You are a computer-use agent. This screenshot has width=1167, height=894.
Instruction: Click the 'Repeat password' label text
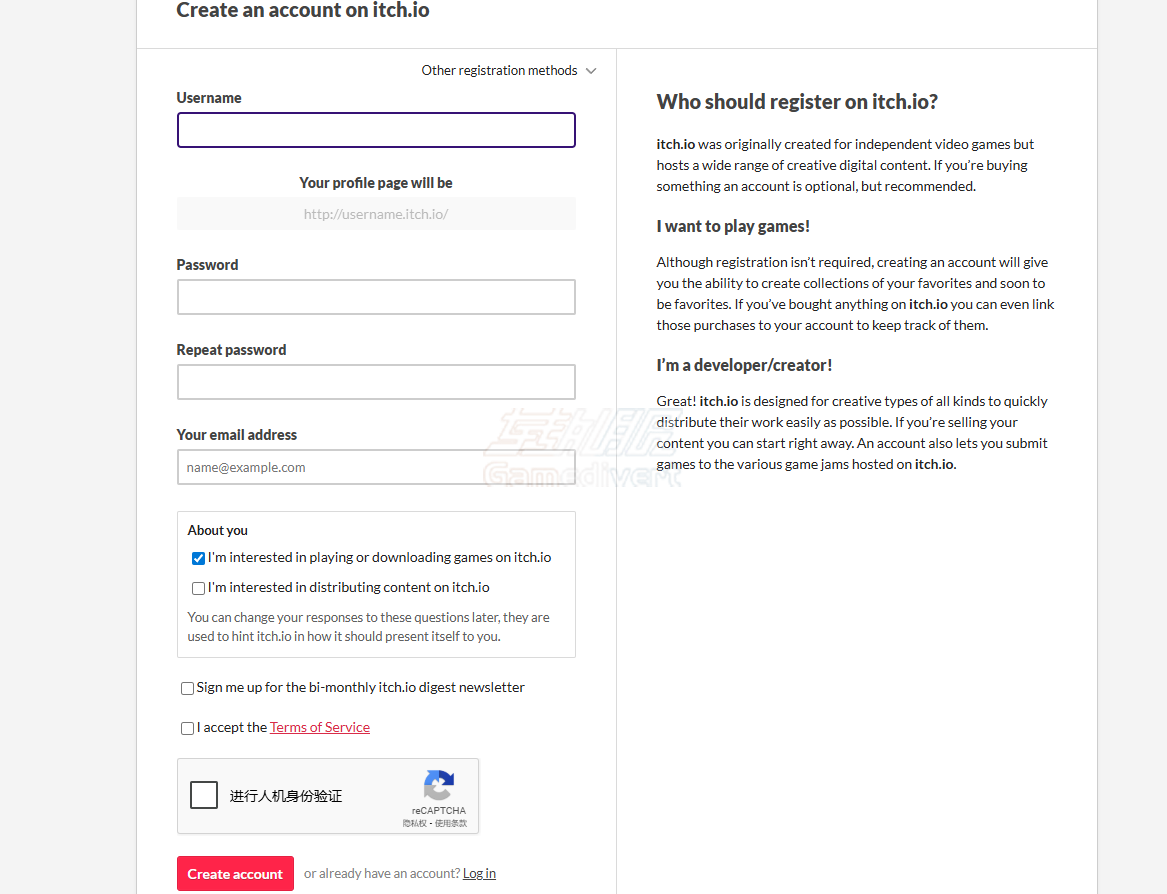coord(231,350)
